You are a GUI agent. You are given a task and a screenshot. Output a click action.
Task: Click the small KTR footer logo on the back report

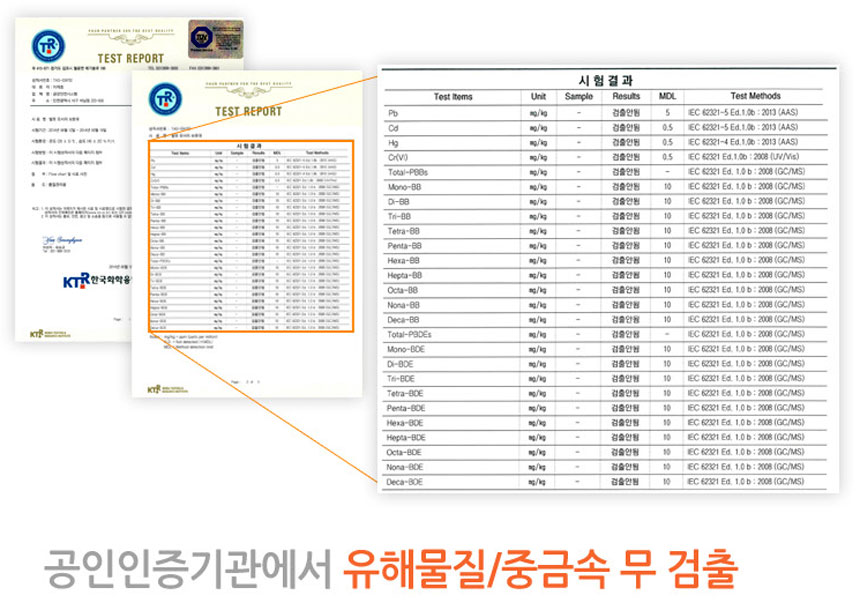click(x=37, y=333)
